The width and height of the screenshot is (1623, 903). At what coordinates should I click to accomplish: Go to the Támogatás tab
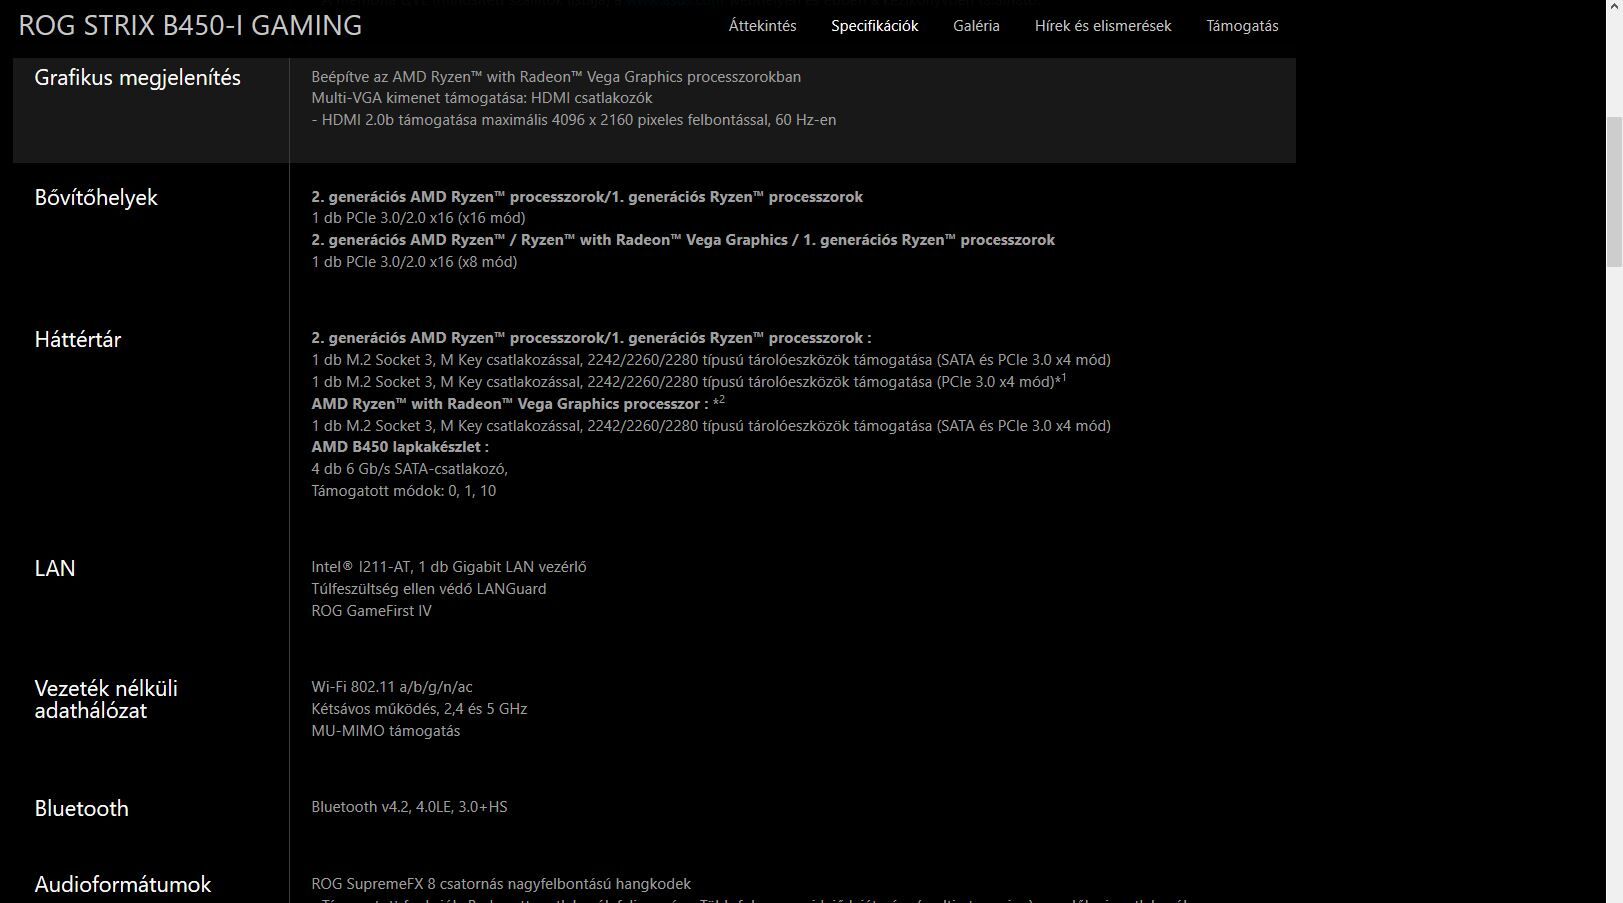tap(1242, 26)
